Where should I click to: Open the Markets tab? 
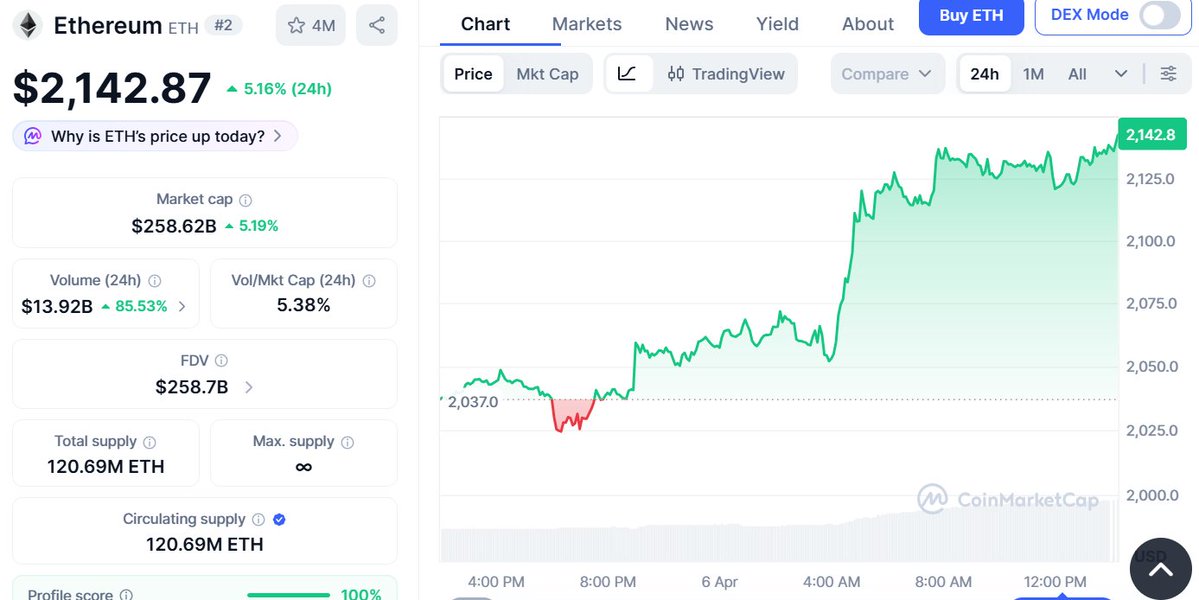[x=587, y=24]
